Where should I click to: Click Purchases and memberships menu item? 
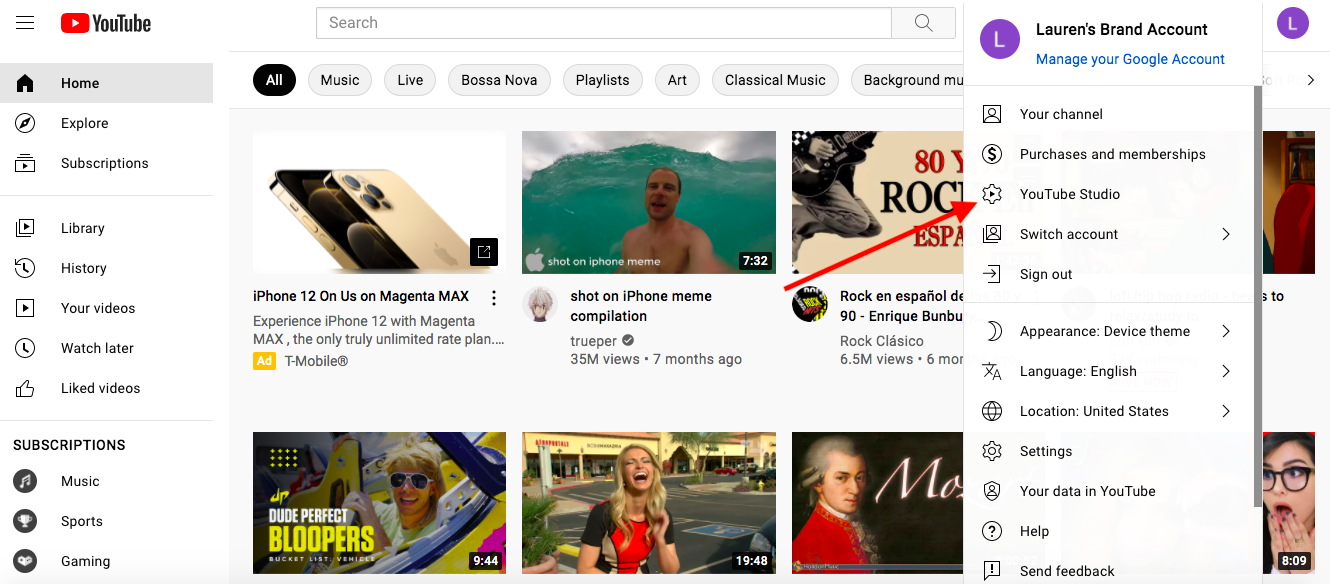tap(1108, 154)
